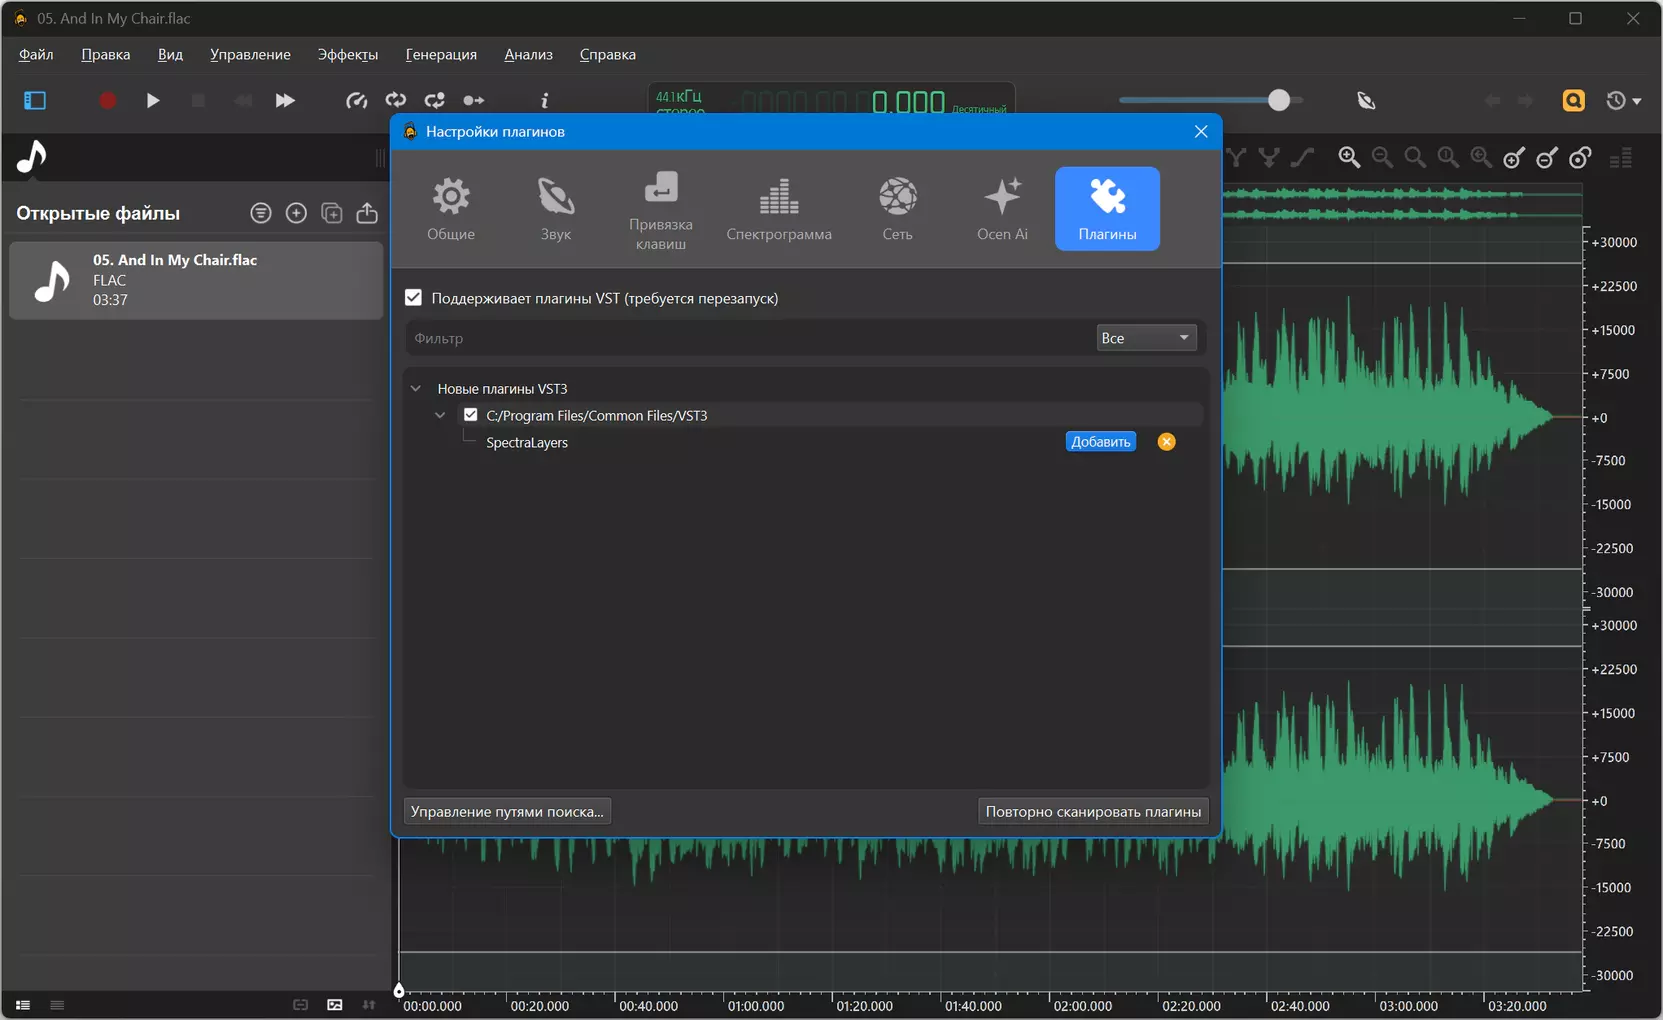
Task: Click the orange search icon in the toolbar
Action: 1573,100
